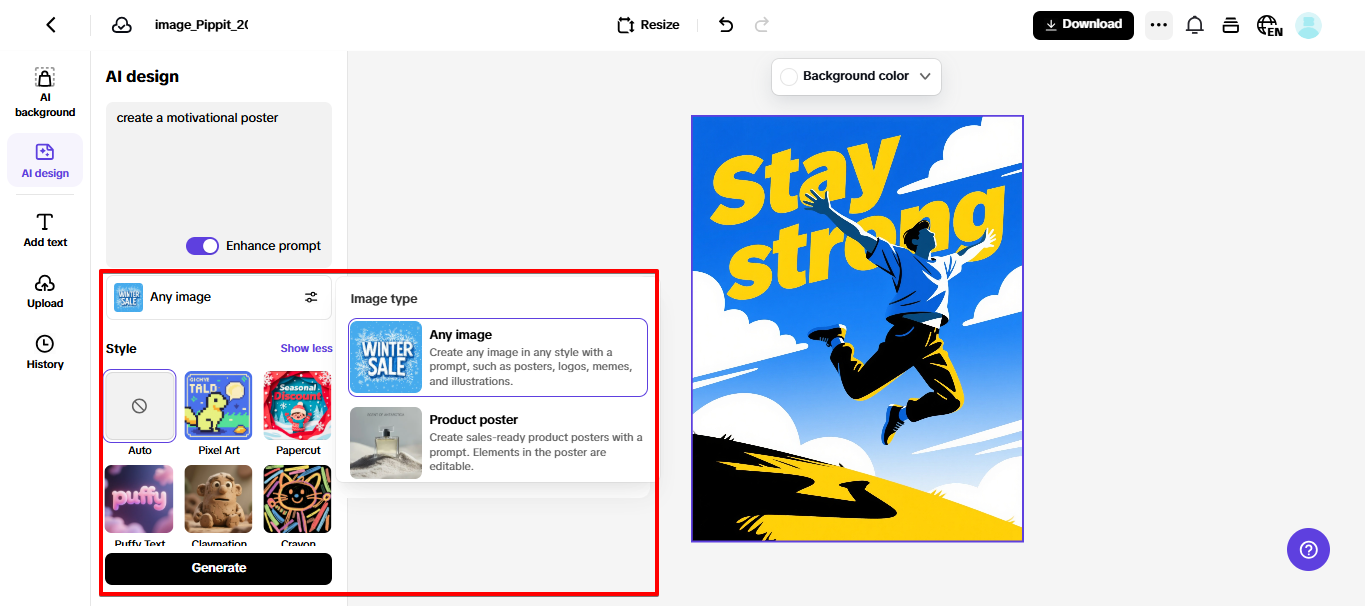Image resolution: width=1365 pixels, height=606 pixels.
Task: Open the notifications bell
Action: 1194,25
